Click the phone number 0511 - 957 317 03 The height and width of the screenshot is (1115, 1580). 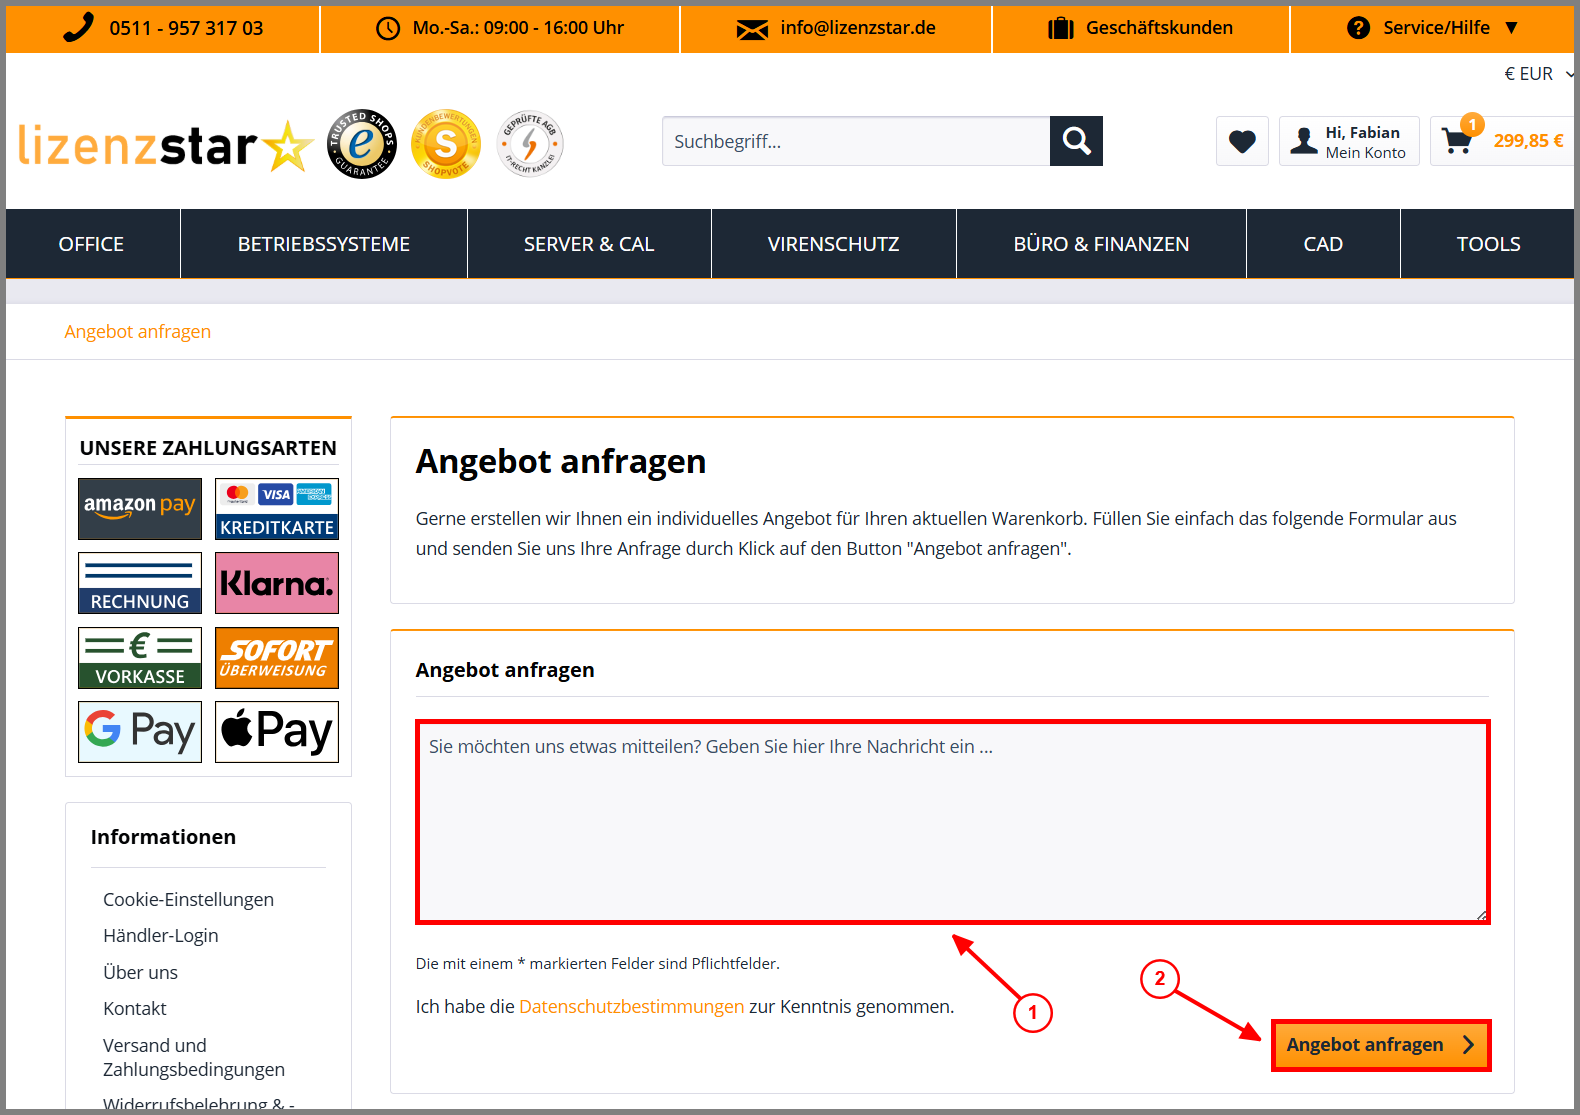point(186,28)
